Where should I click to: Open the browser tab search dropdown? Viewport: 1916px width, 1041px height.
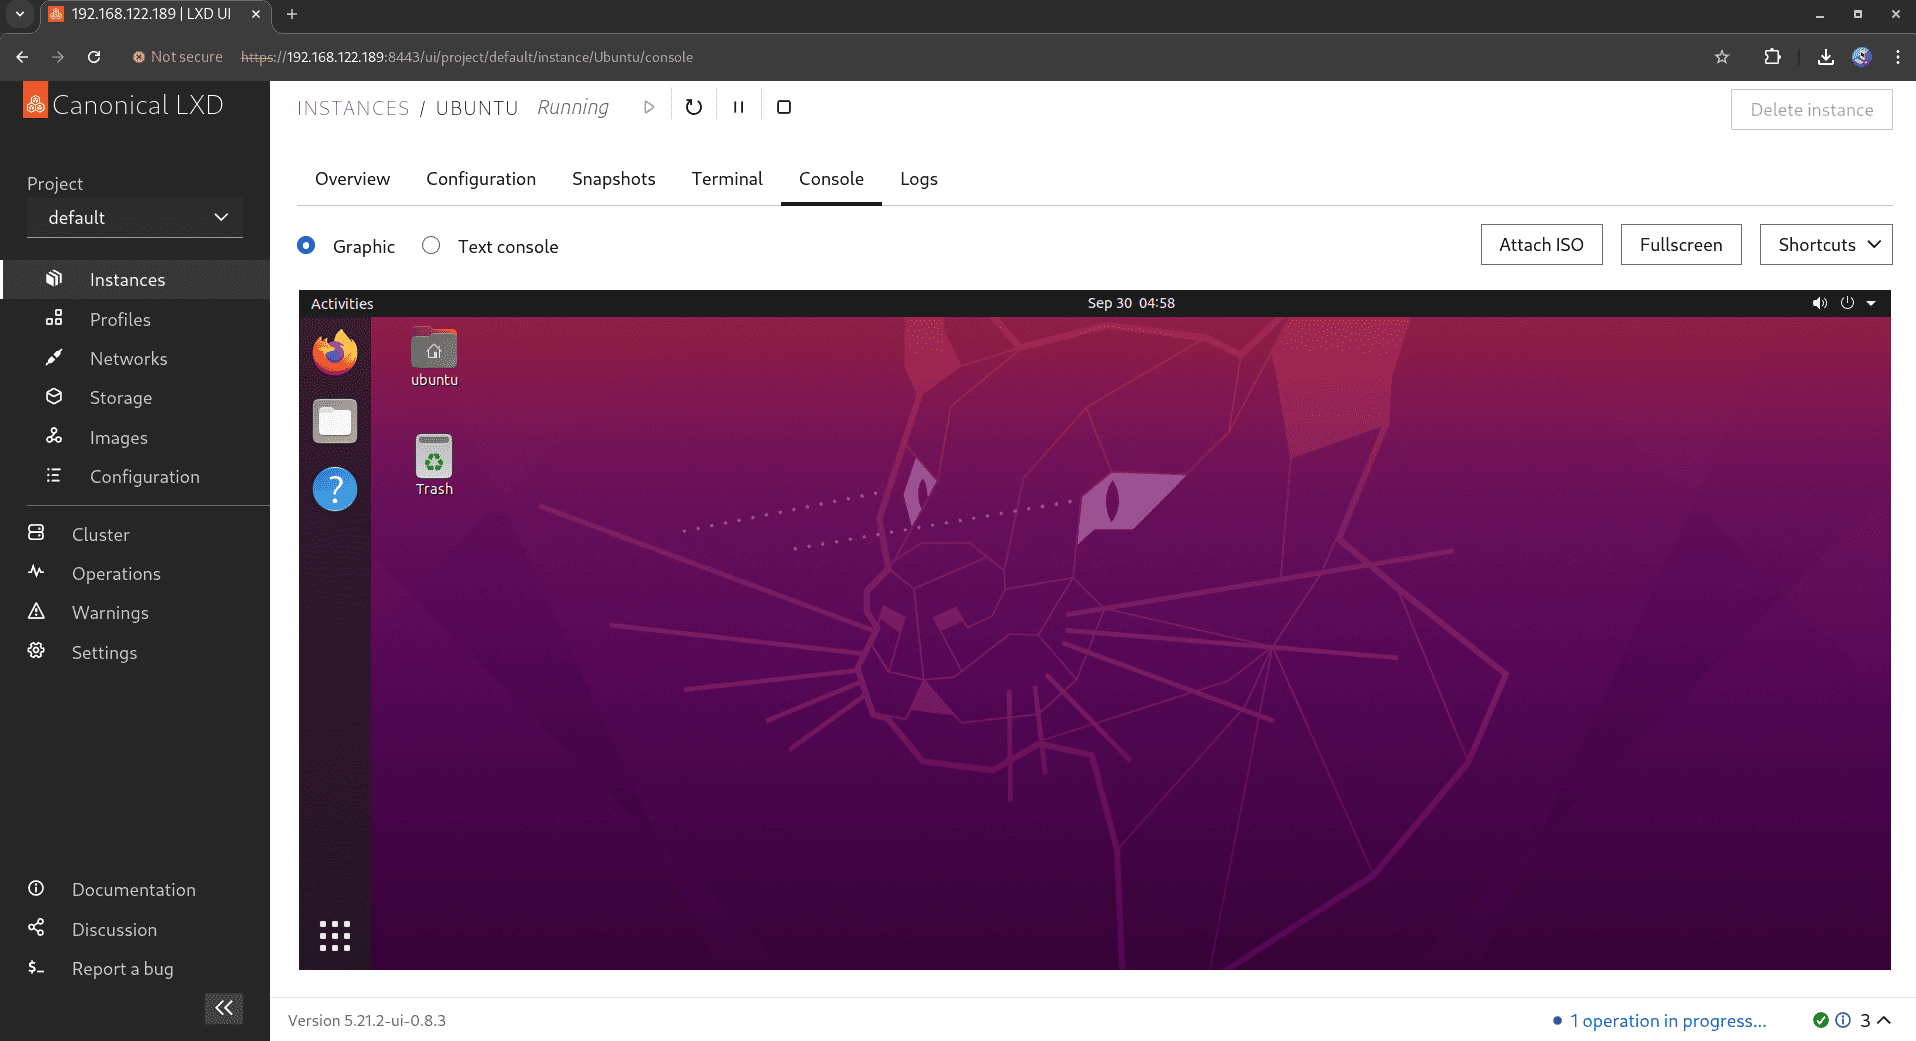point(19,14)
